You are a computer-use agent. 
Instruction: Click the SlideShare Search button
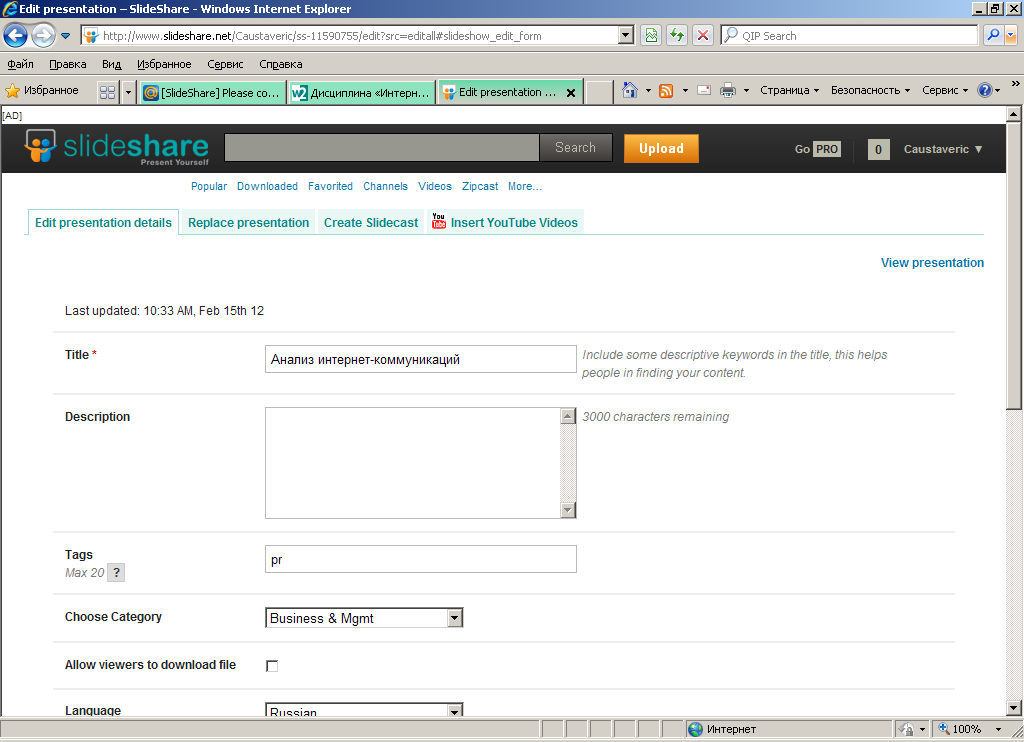click(575, 148)
